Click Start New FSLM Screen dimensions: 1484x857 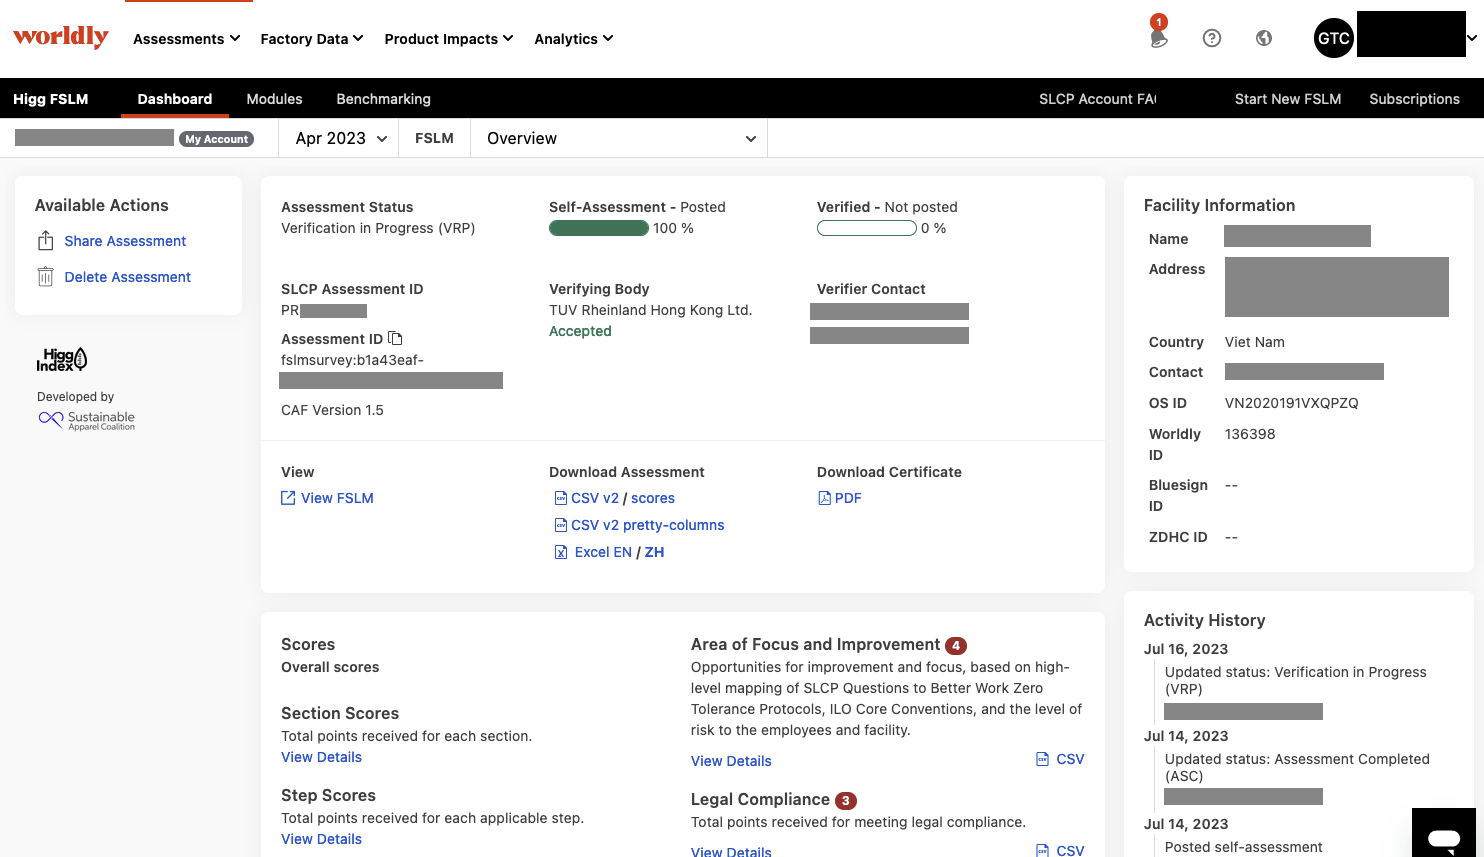pyautogui.click(x=1288, y=99)
